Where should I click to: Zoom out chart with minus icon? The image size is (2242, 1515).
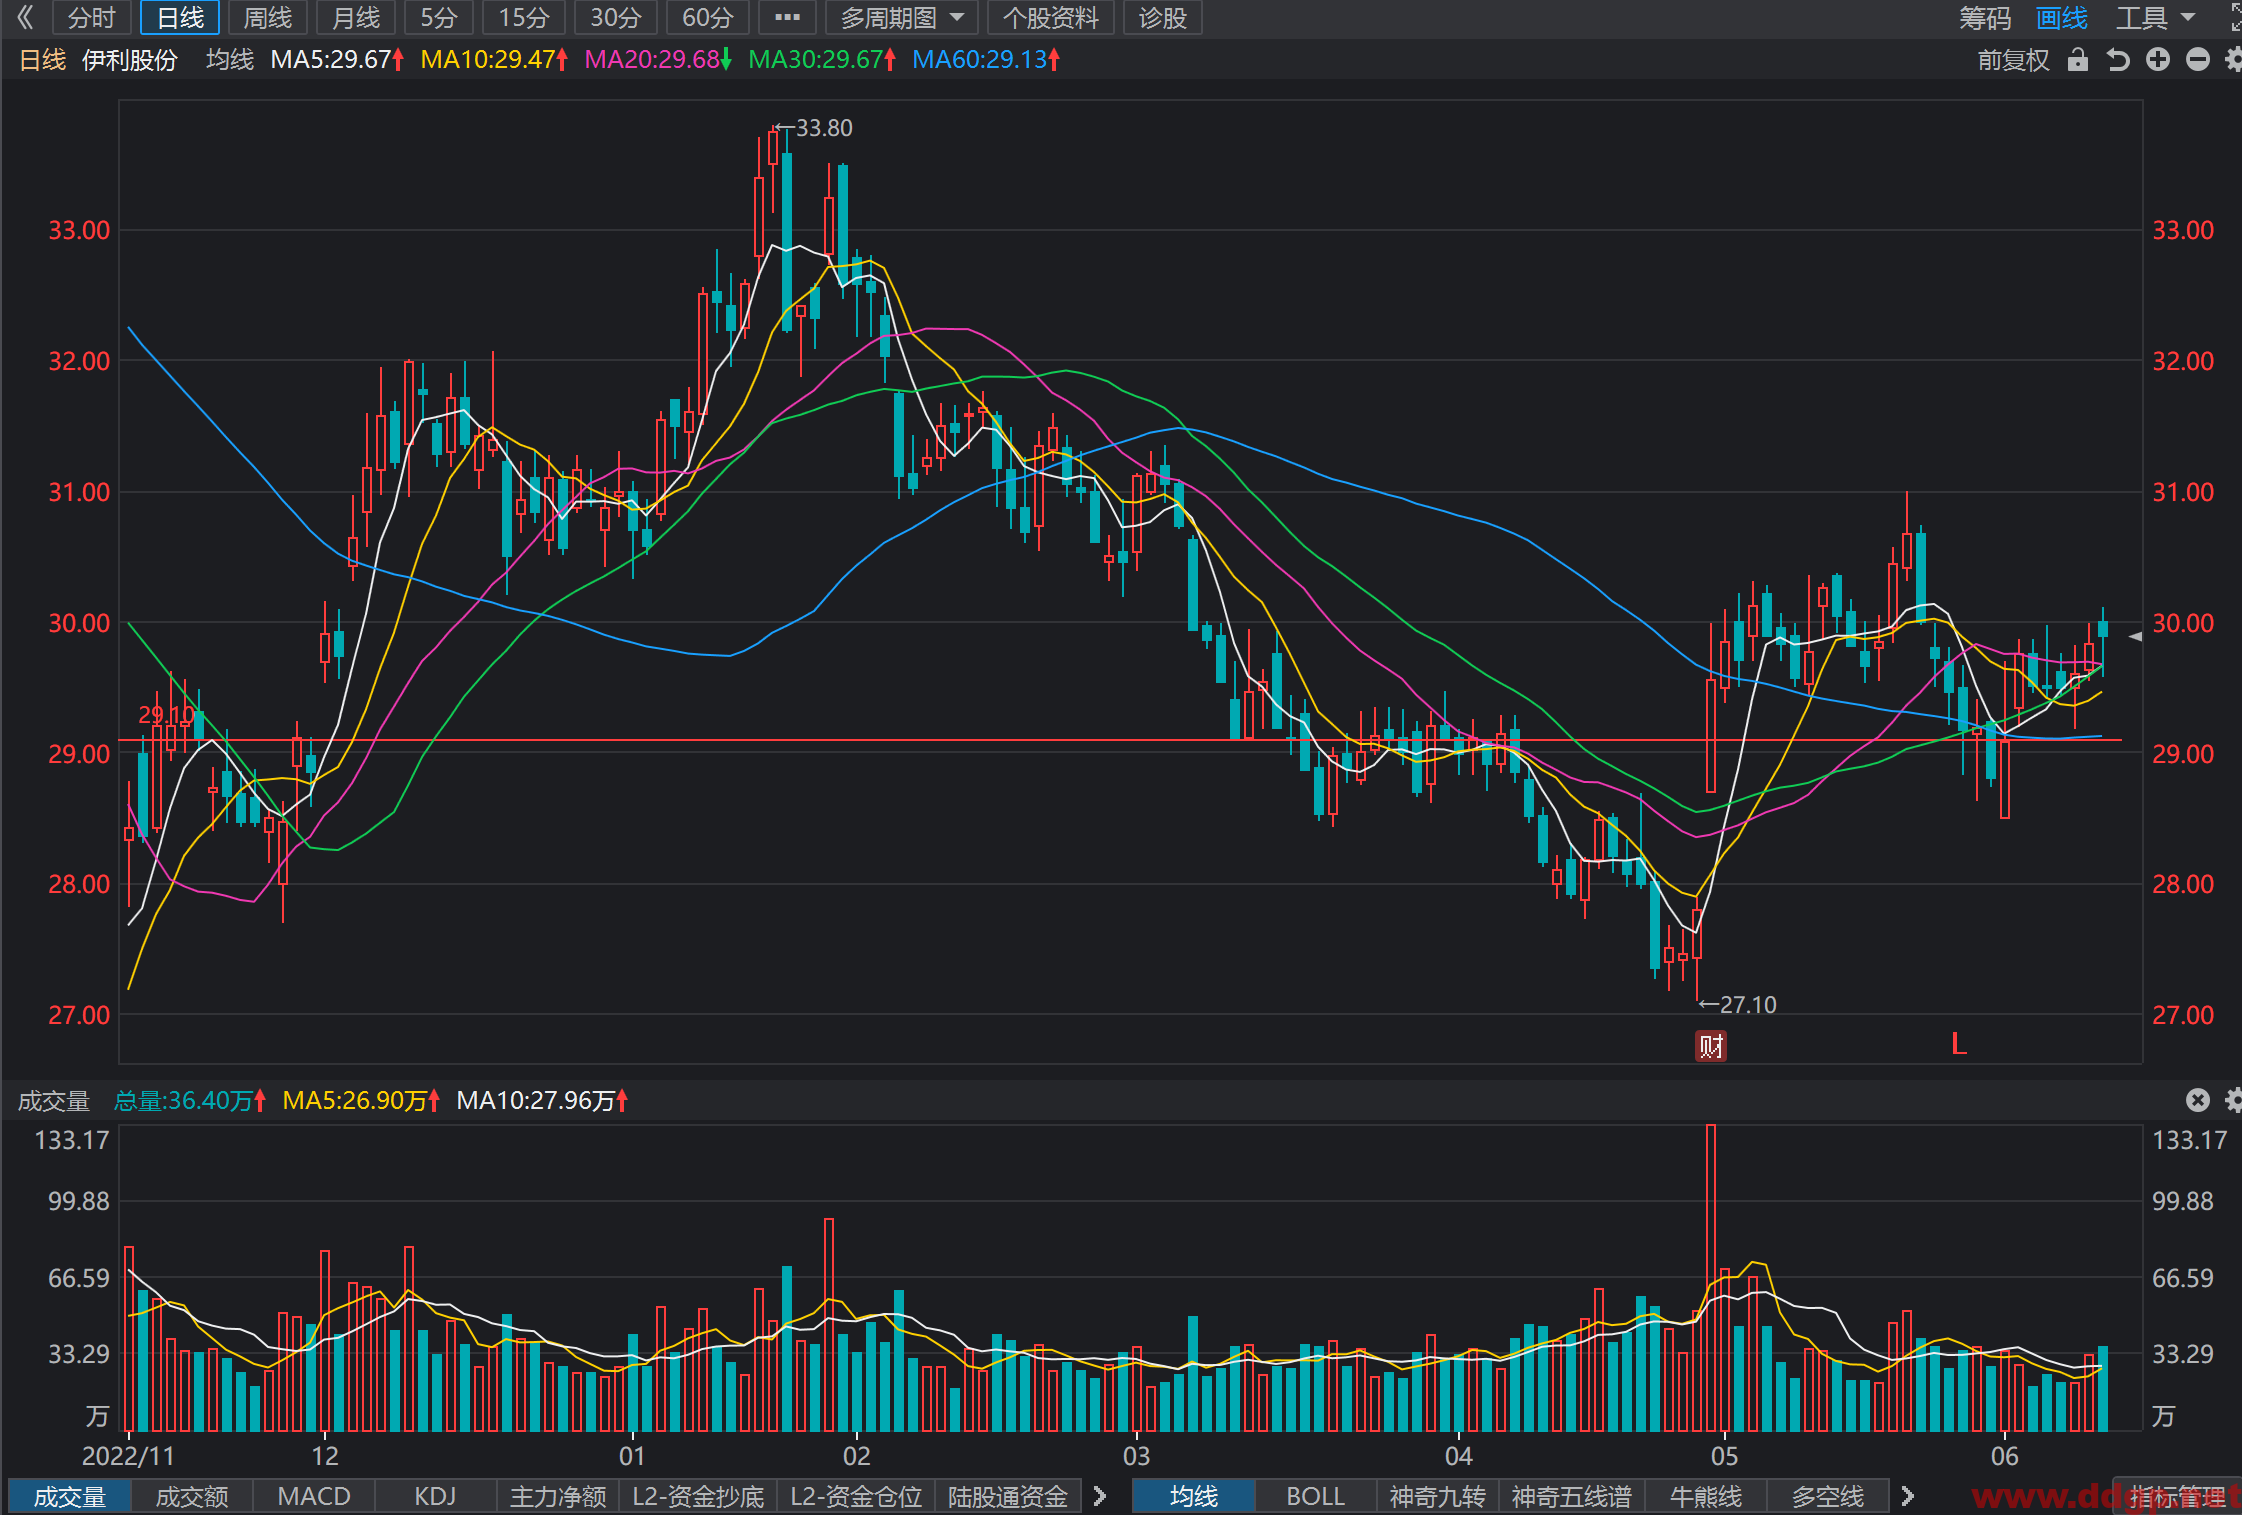(2198, 60)
